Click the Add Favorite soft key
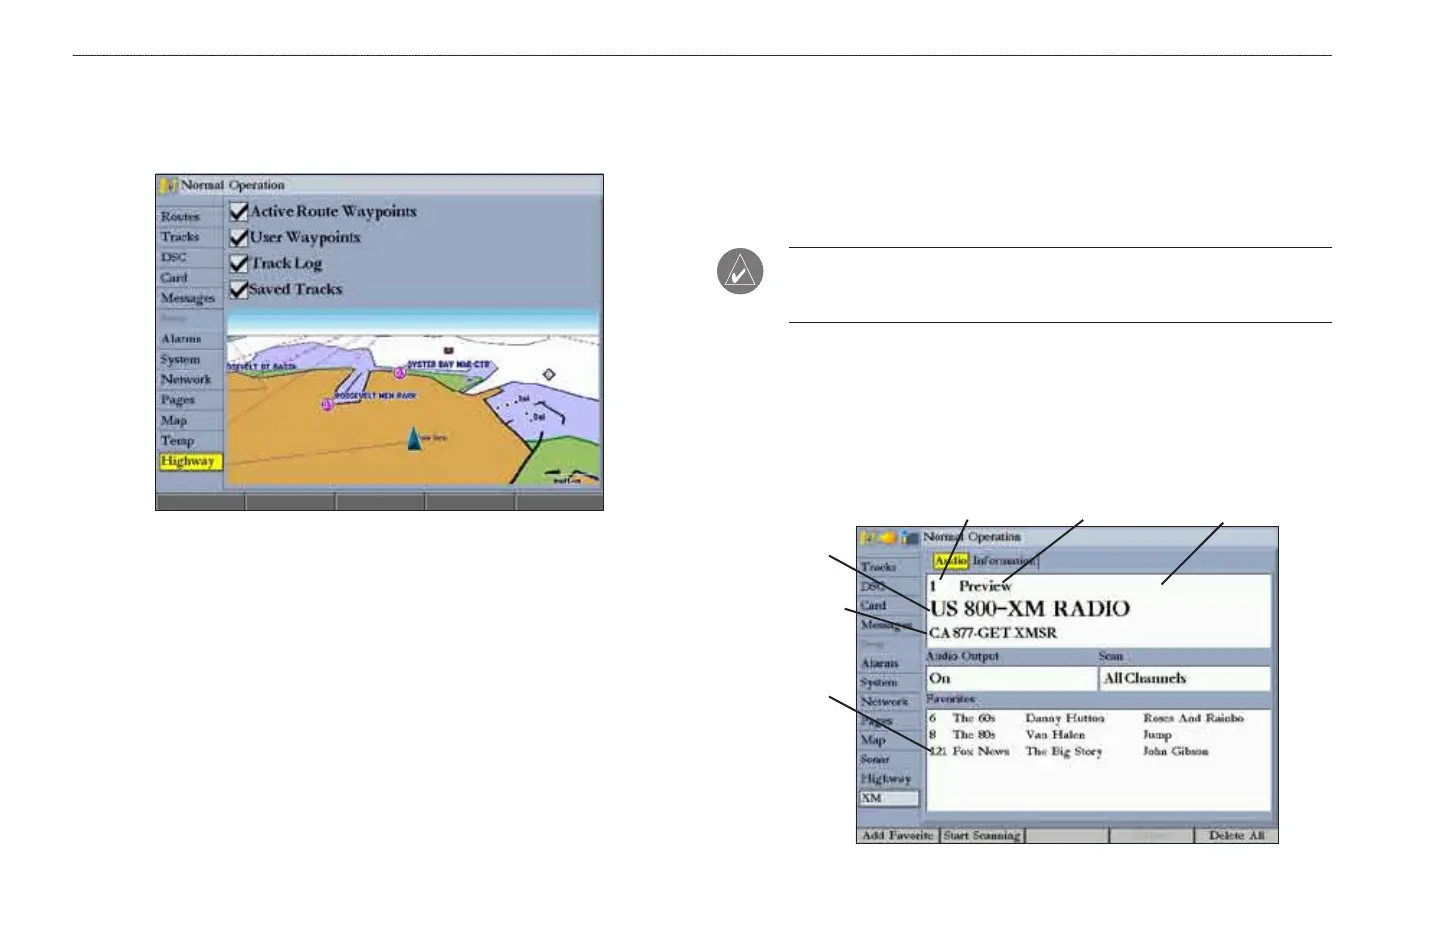The width and height of the screenshot is (1440, 936). [898, 835]
